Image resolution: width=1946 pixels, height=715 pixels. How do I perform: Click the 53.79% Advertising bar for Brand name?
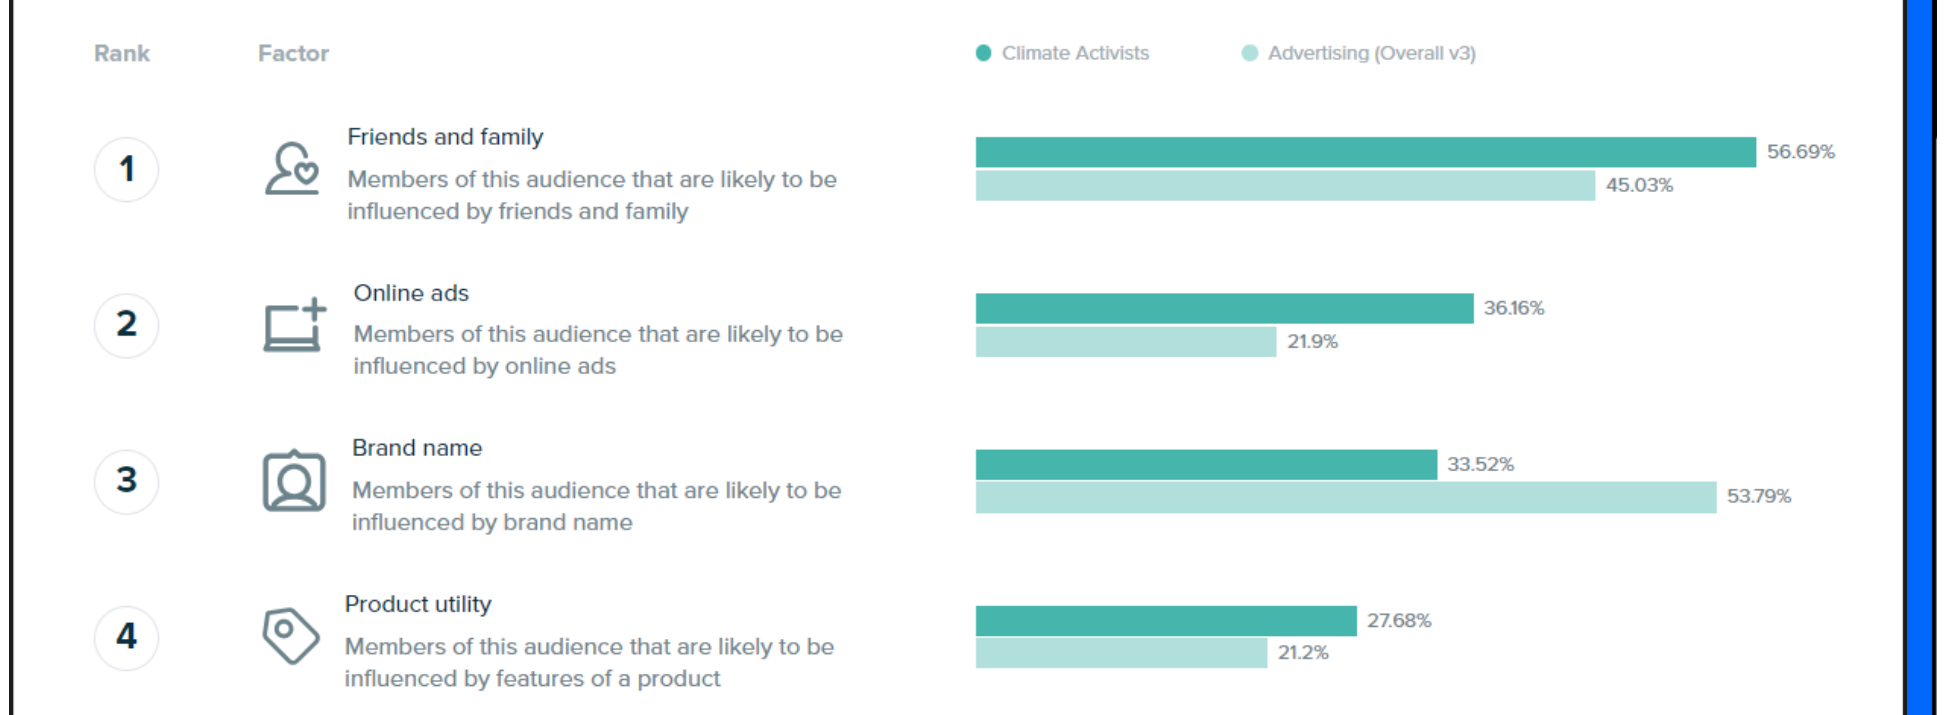tap(1345, 497)
